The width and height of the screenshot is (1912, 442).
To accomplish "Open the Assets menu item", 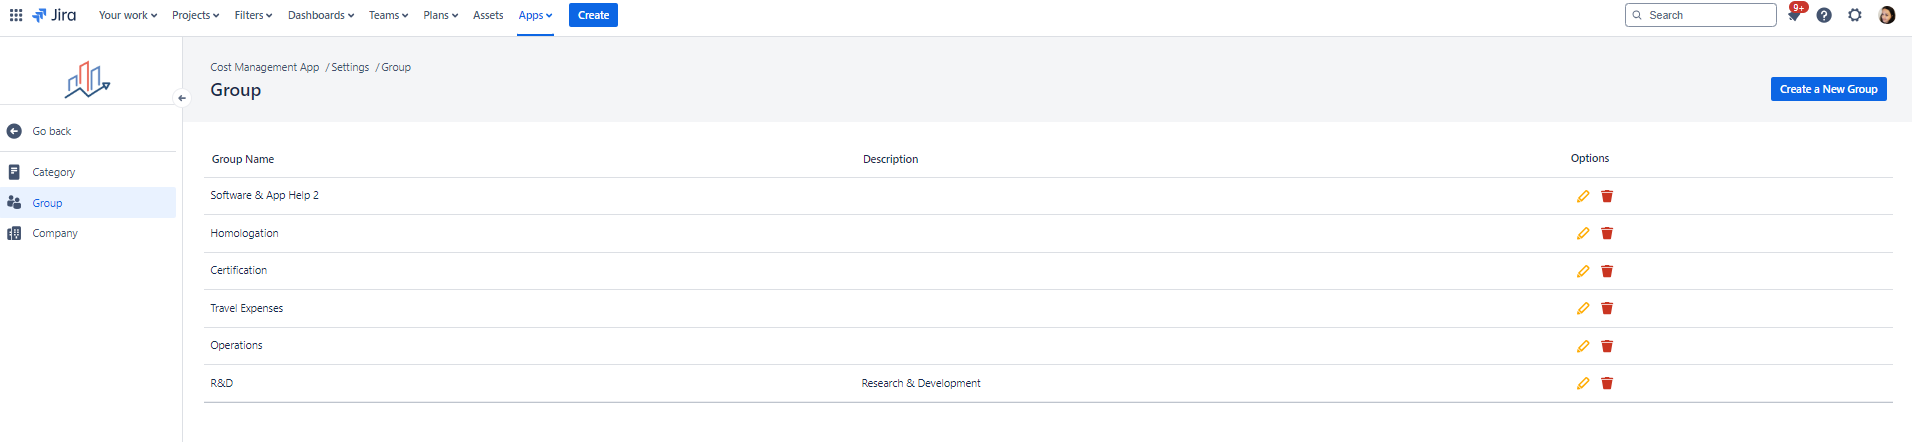I will click(488, 15).
